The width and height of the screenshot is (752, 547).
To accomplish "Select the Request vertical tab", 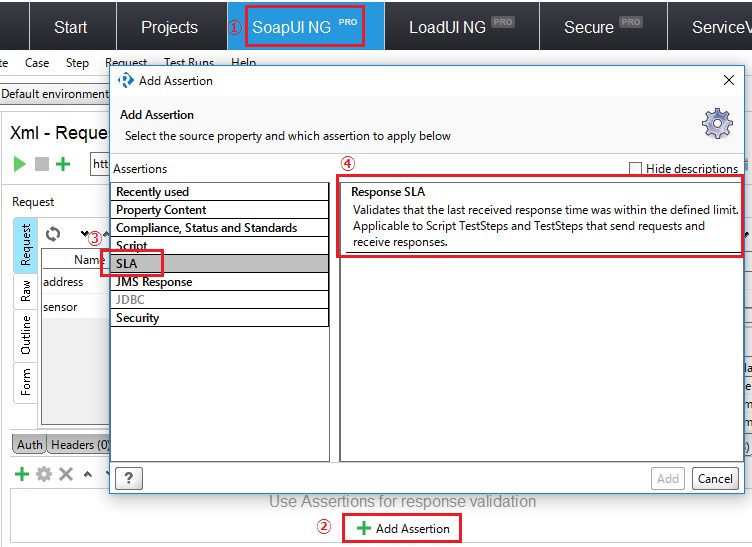I will (x=25, y=244).
